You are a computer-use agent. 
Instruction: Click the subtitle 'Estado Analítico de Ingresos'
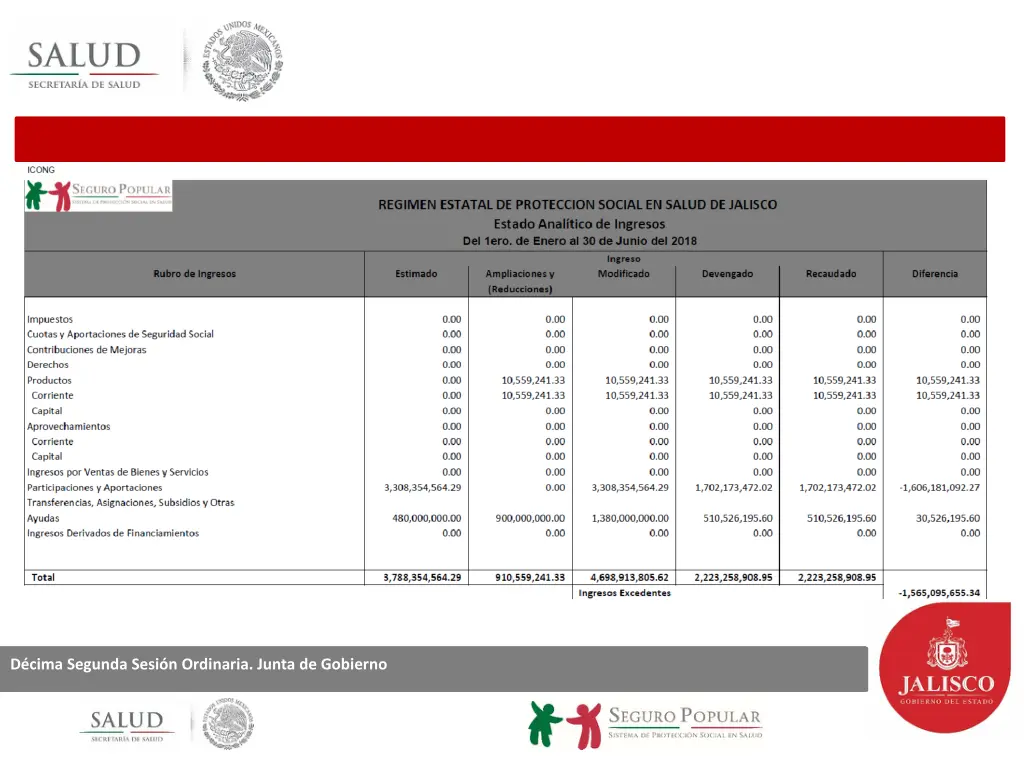[579, 224]
